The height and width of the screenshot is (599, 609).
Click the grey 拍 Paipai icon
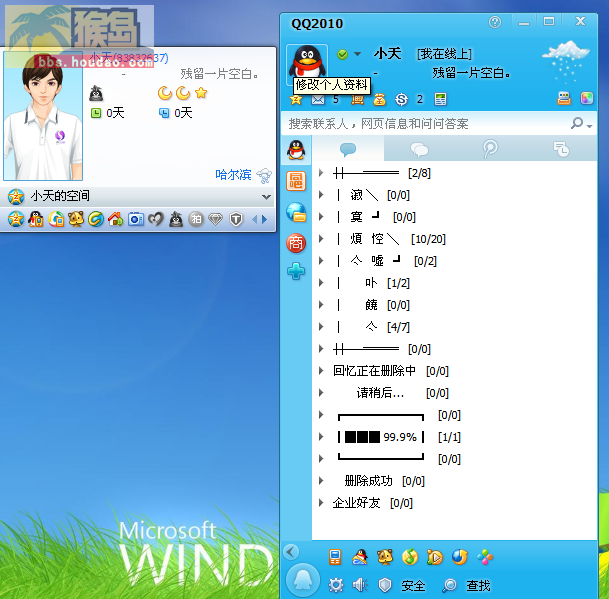(196, 219)
